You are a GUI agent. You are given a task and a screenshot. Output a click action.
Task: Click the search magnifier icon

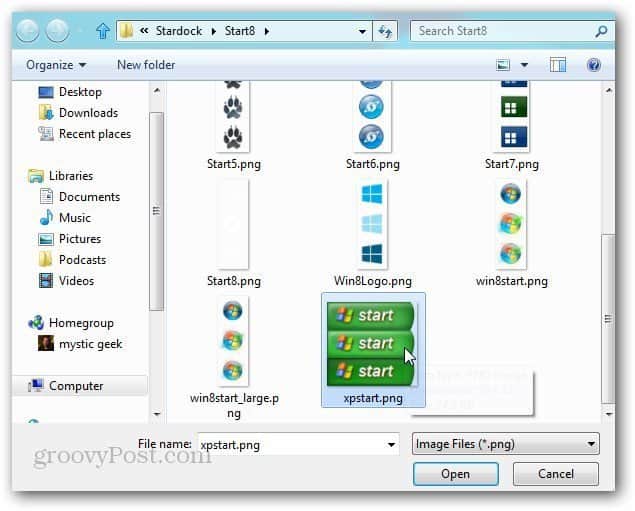tap(601, 31)
